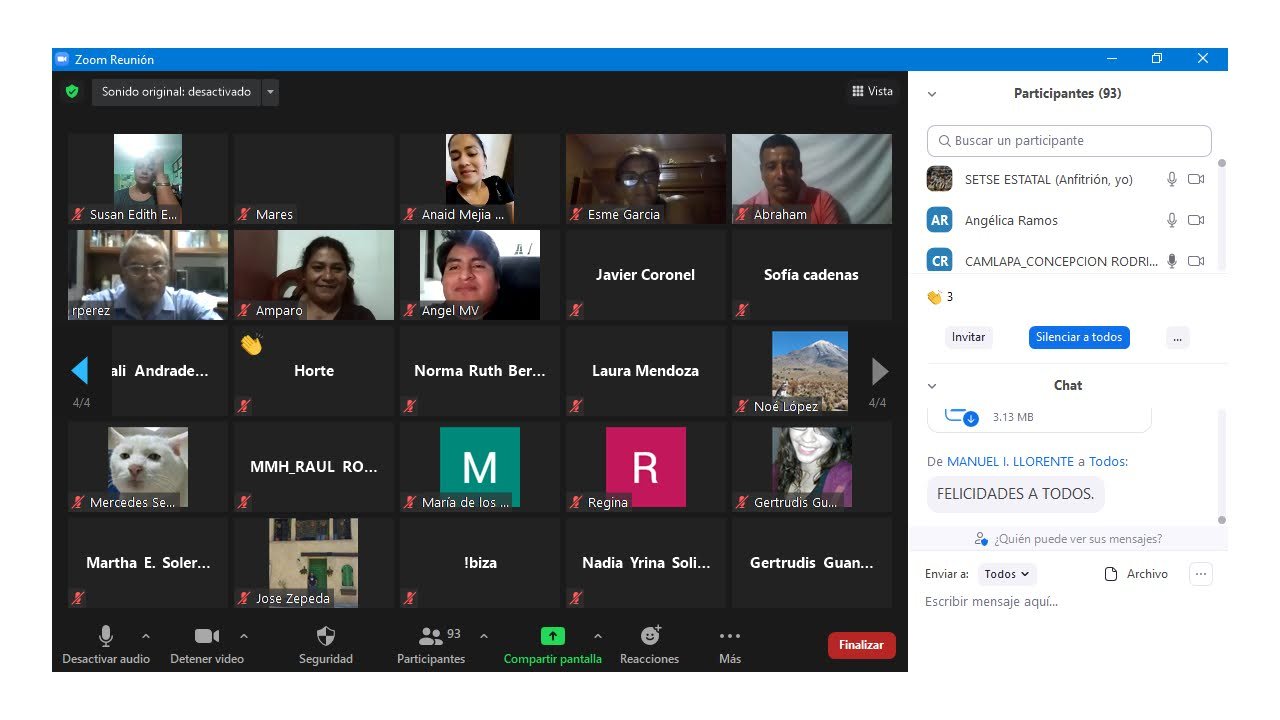Open the Enviar a Todos dropdown
The height and width of the screenshot is (720, 1280).
(x=1007, y=574)
